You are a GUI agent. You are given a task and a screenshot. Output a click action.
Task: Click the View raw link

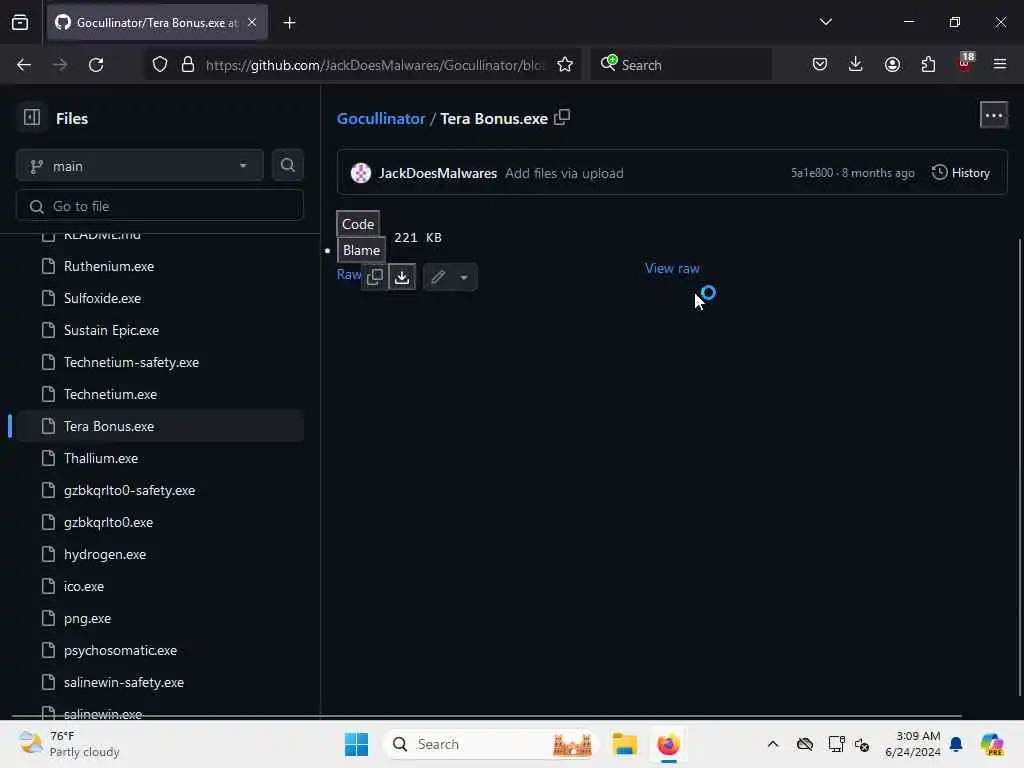pos(672,268)
